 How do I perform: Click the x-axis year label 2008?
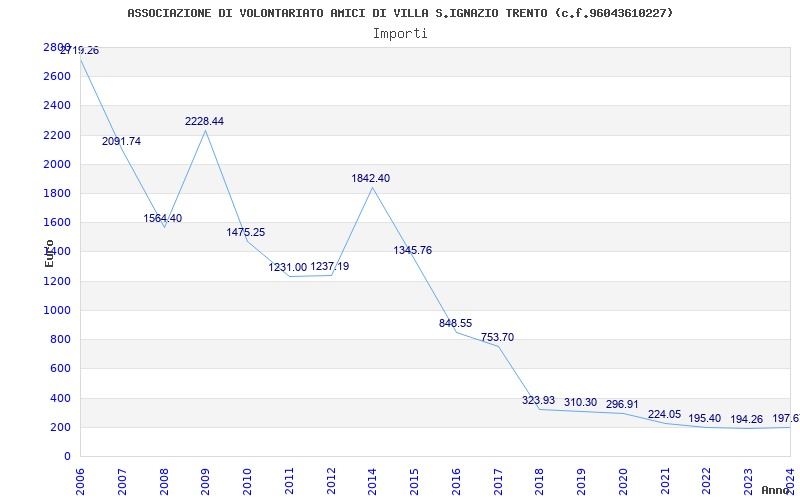click(164, 481)
